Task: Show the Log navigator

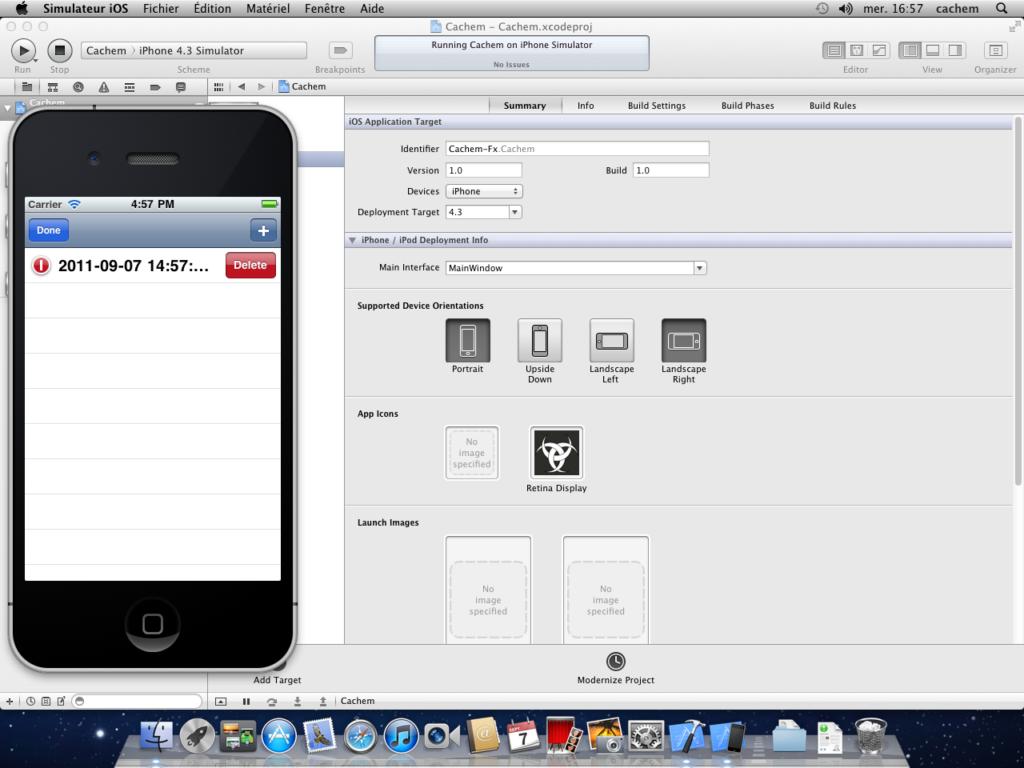Action: (x=181, y=87)
